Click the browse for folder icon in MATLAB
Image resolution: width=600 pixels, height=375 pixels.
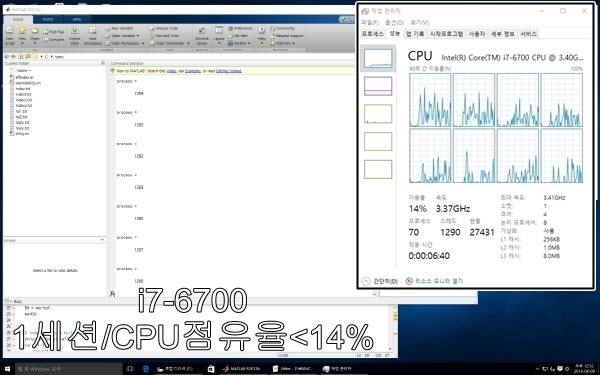pos(28,57)
